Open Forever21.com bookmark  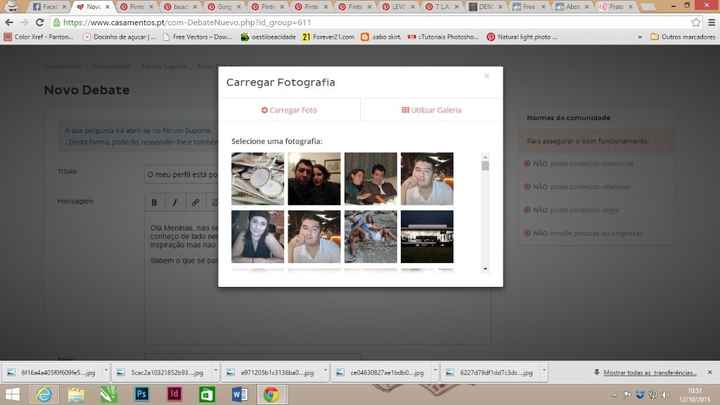328,37
